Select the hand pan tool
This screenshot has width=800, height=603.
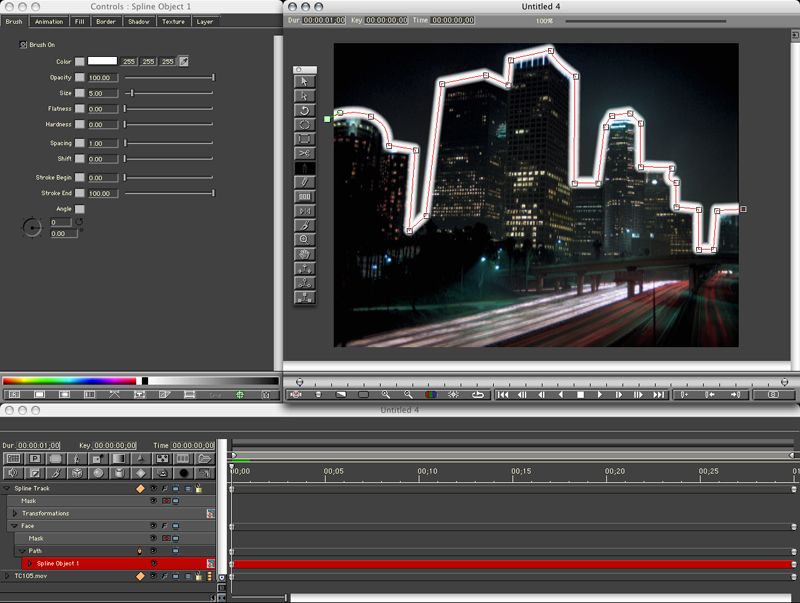(x=305, y=254)
